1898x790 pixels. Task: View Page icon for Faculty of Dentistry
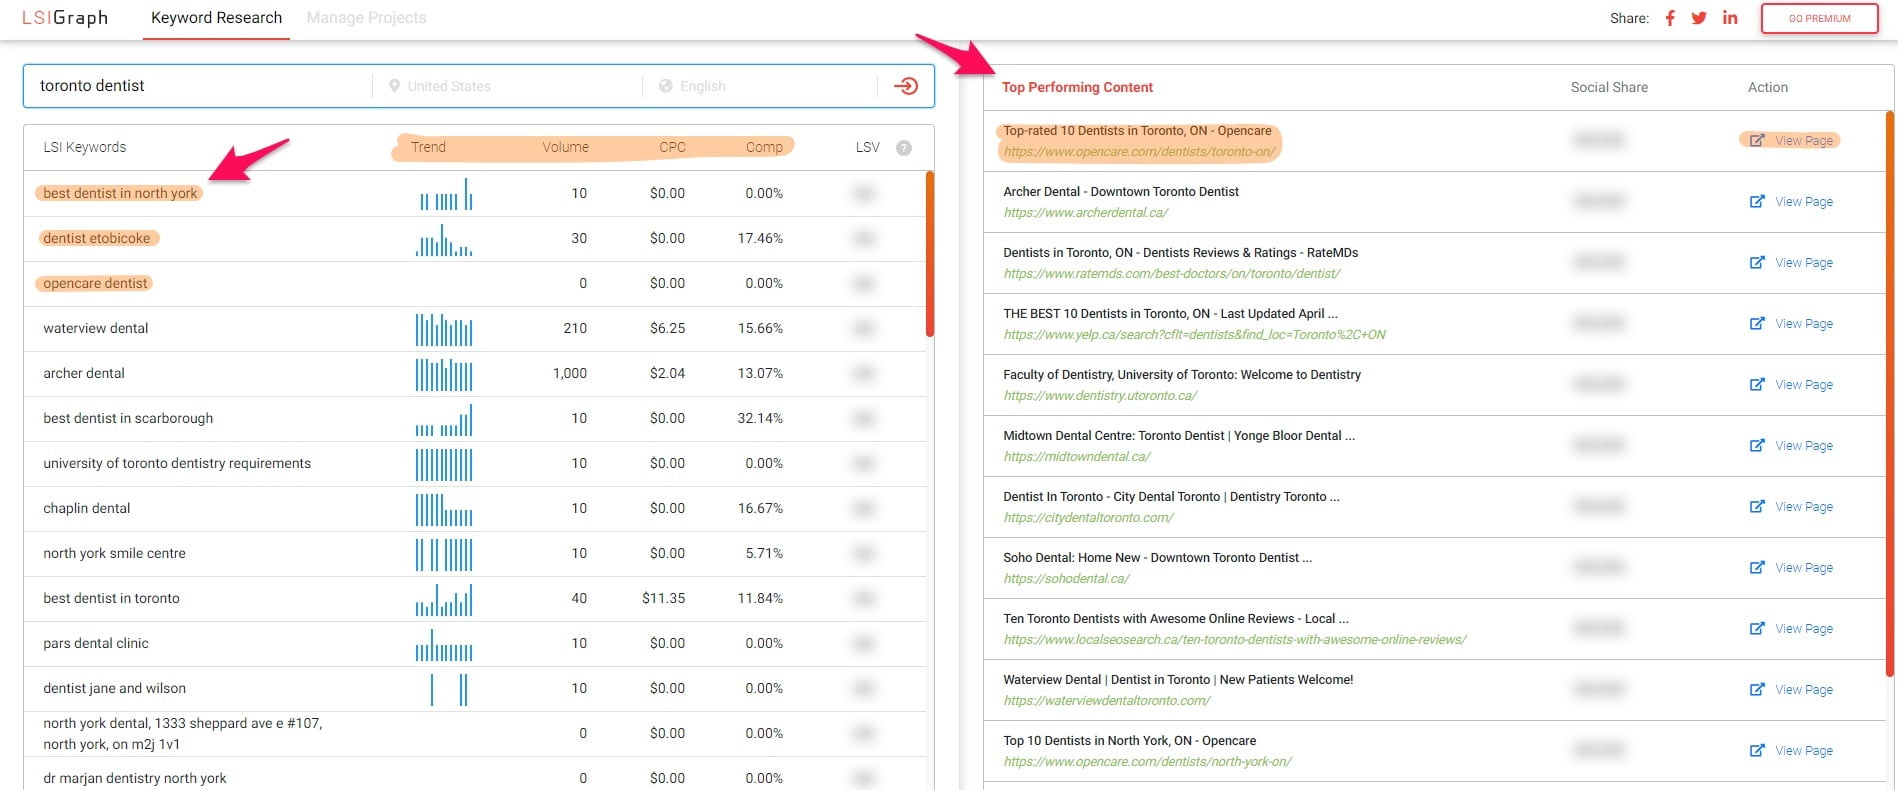click(x=1757, y=385)
